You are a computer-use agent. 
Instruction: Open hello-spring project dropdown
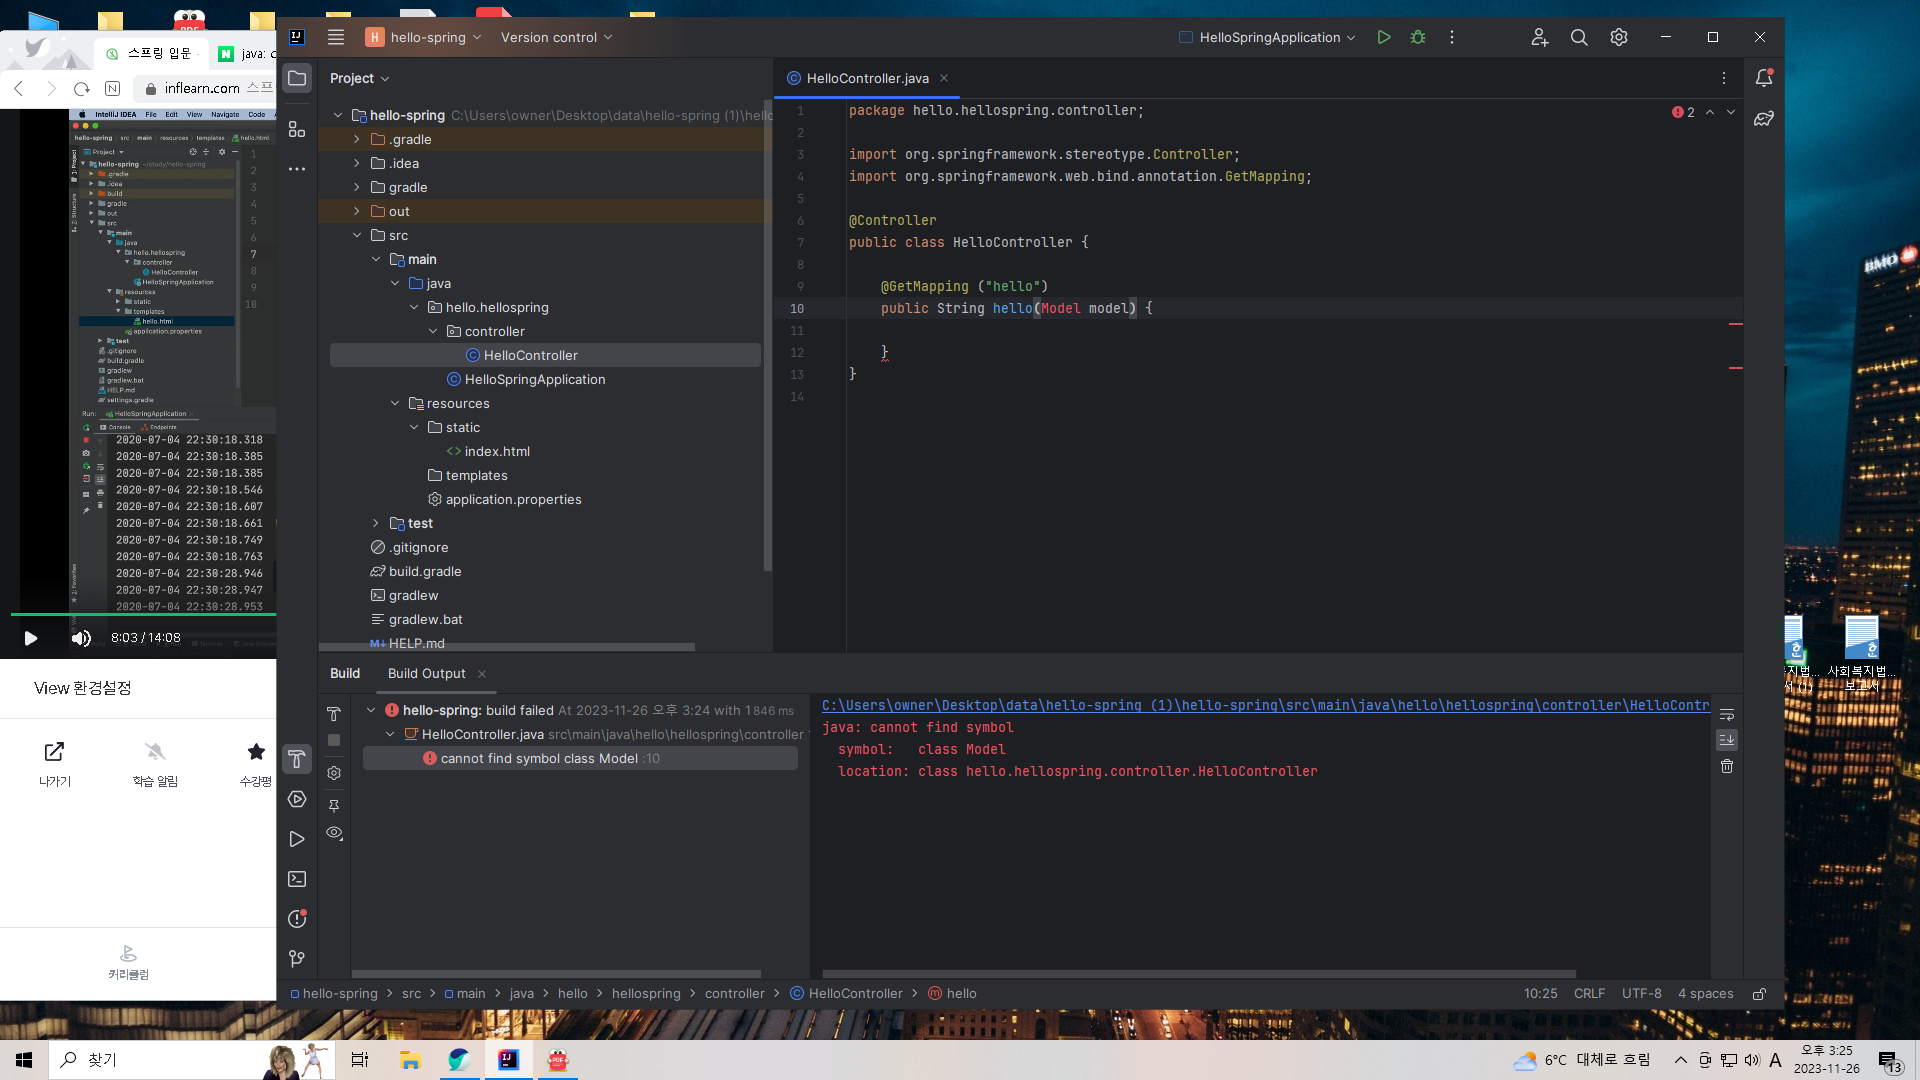pos(425,37)
